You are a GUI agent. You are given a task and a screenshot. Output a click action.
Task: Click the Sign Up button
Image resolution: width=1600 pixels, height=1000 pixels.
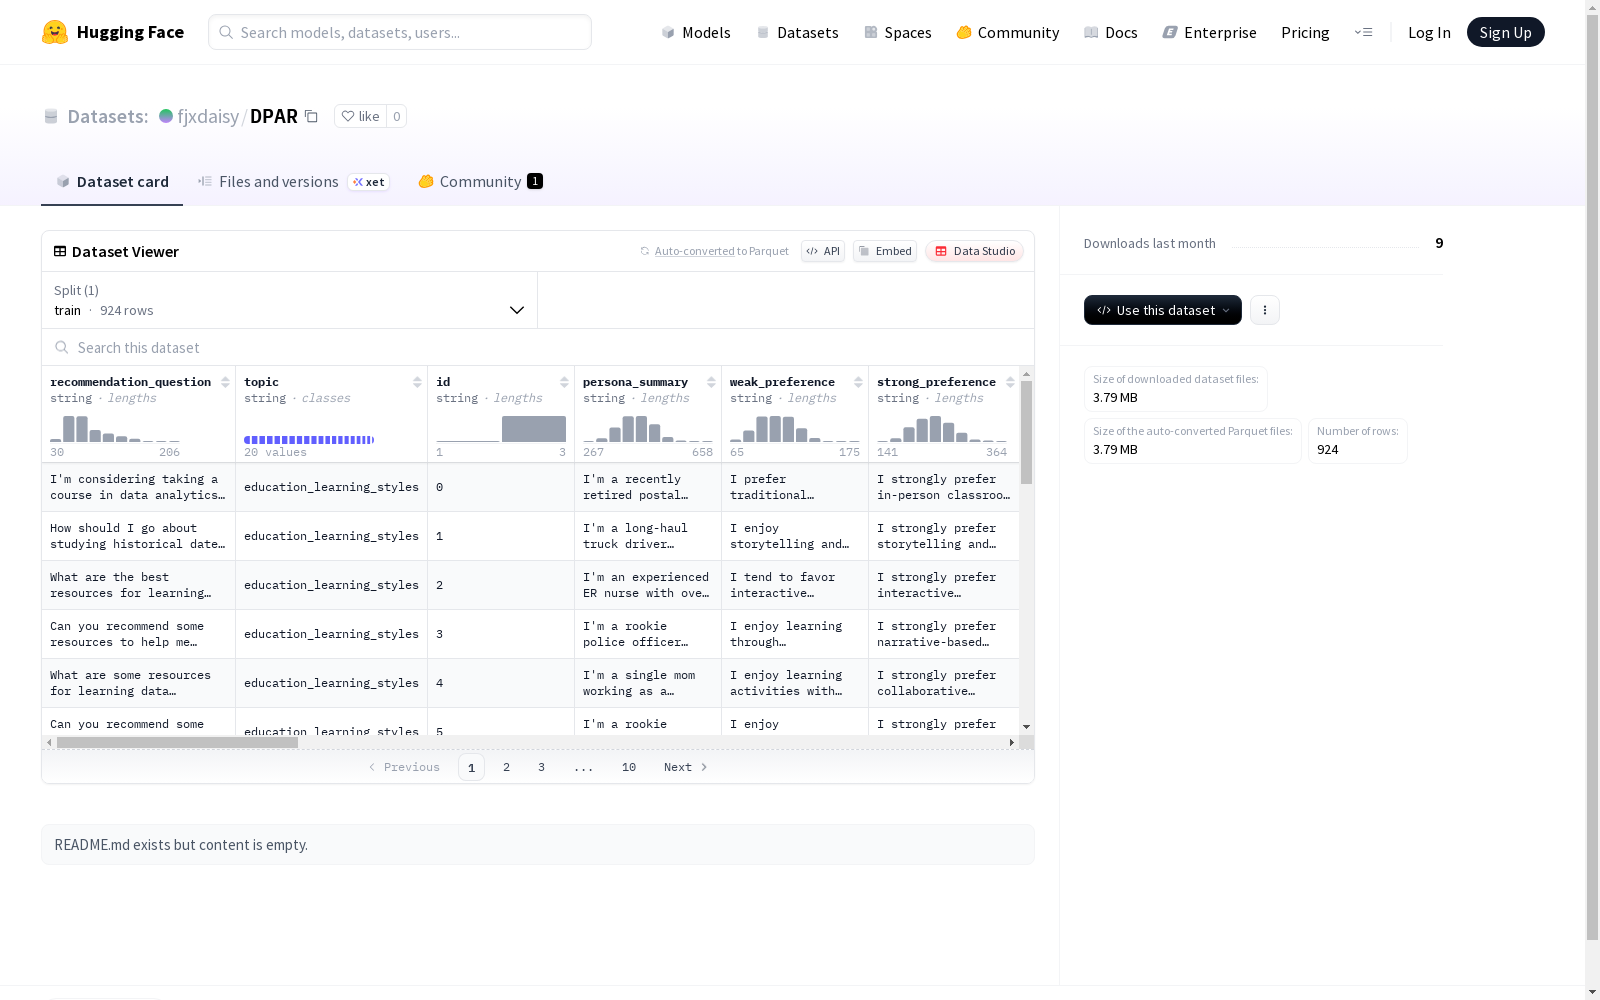tap(1505, 32)
